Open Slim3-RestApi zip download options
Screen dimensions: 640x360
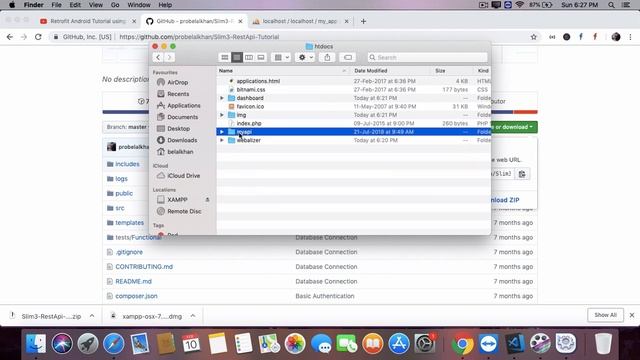coord(92,316)
